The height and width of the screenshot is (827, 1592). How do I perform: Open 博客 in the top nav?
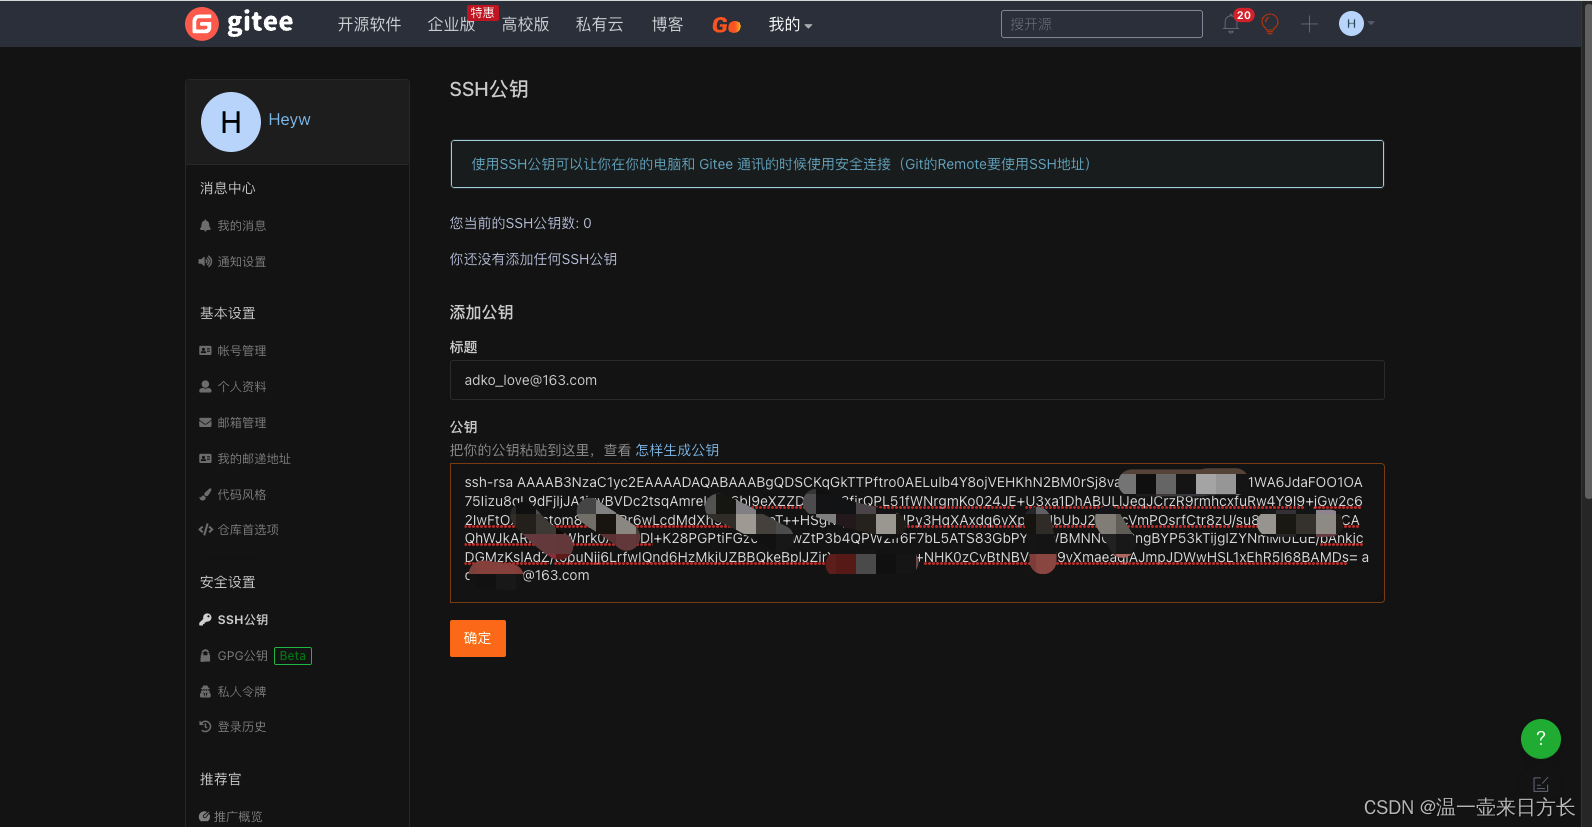pyautogui.click(x=667, y=24)
